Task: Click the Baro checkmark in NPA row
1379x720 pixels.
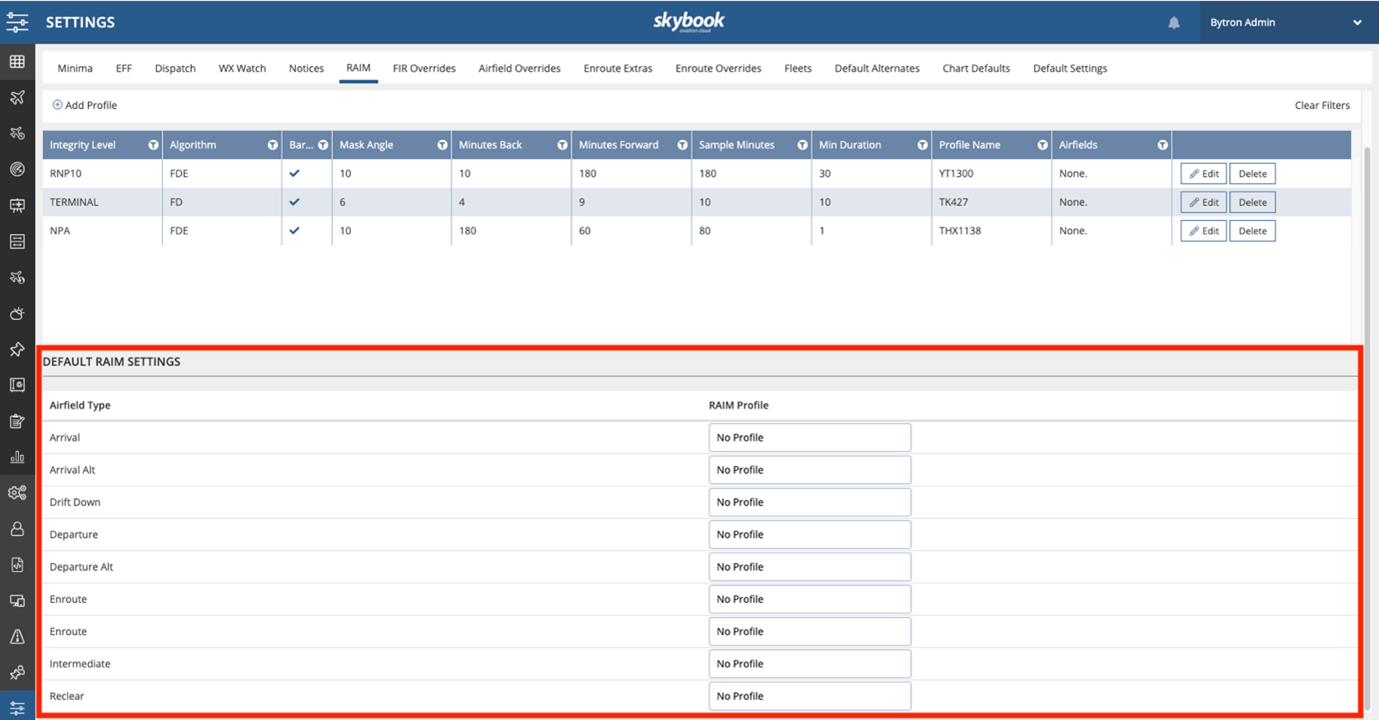Action: click(x=294, y=230)
